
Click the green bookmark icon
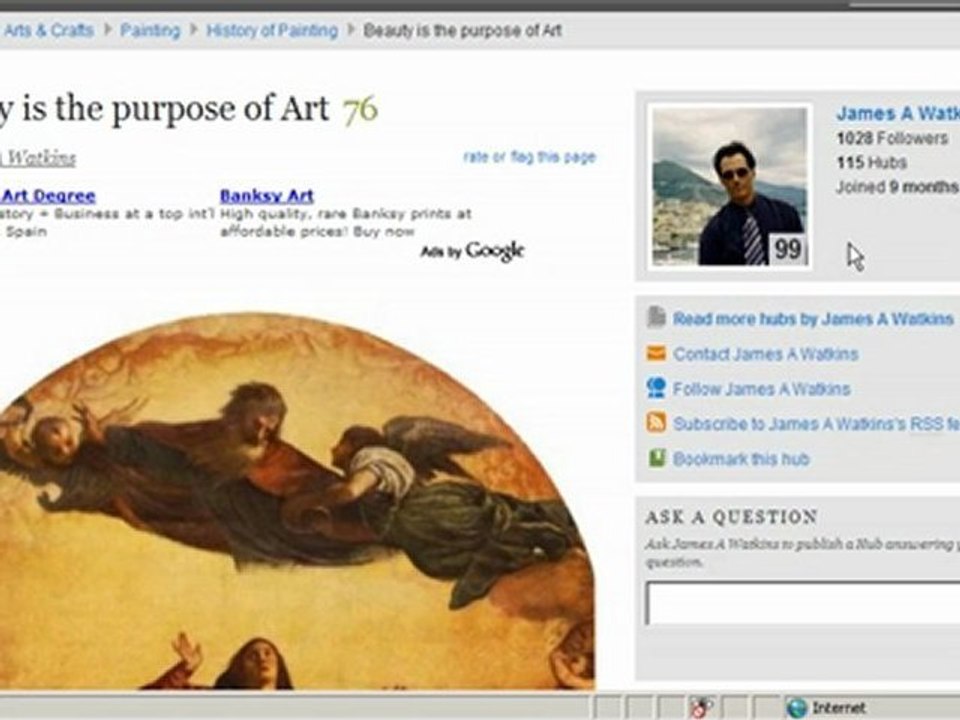tap(656, 458)
